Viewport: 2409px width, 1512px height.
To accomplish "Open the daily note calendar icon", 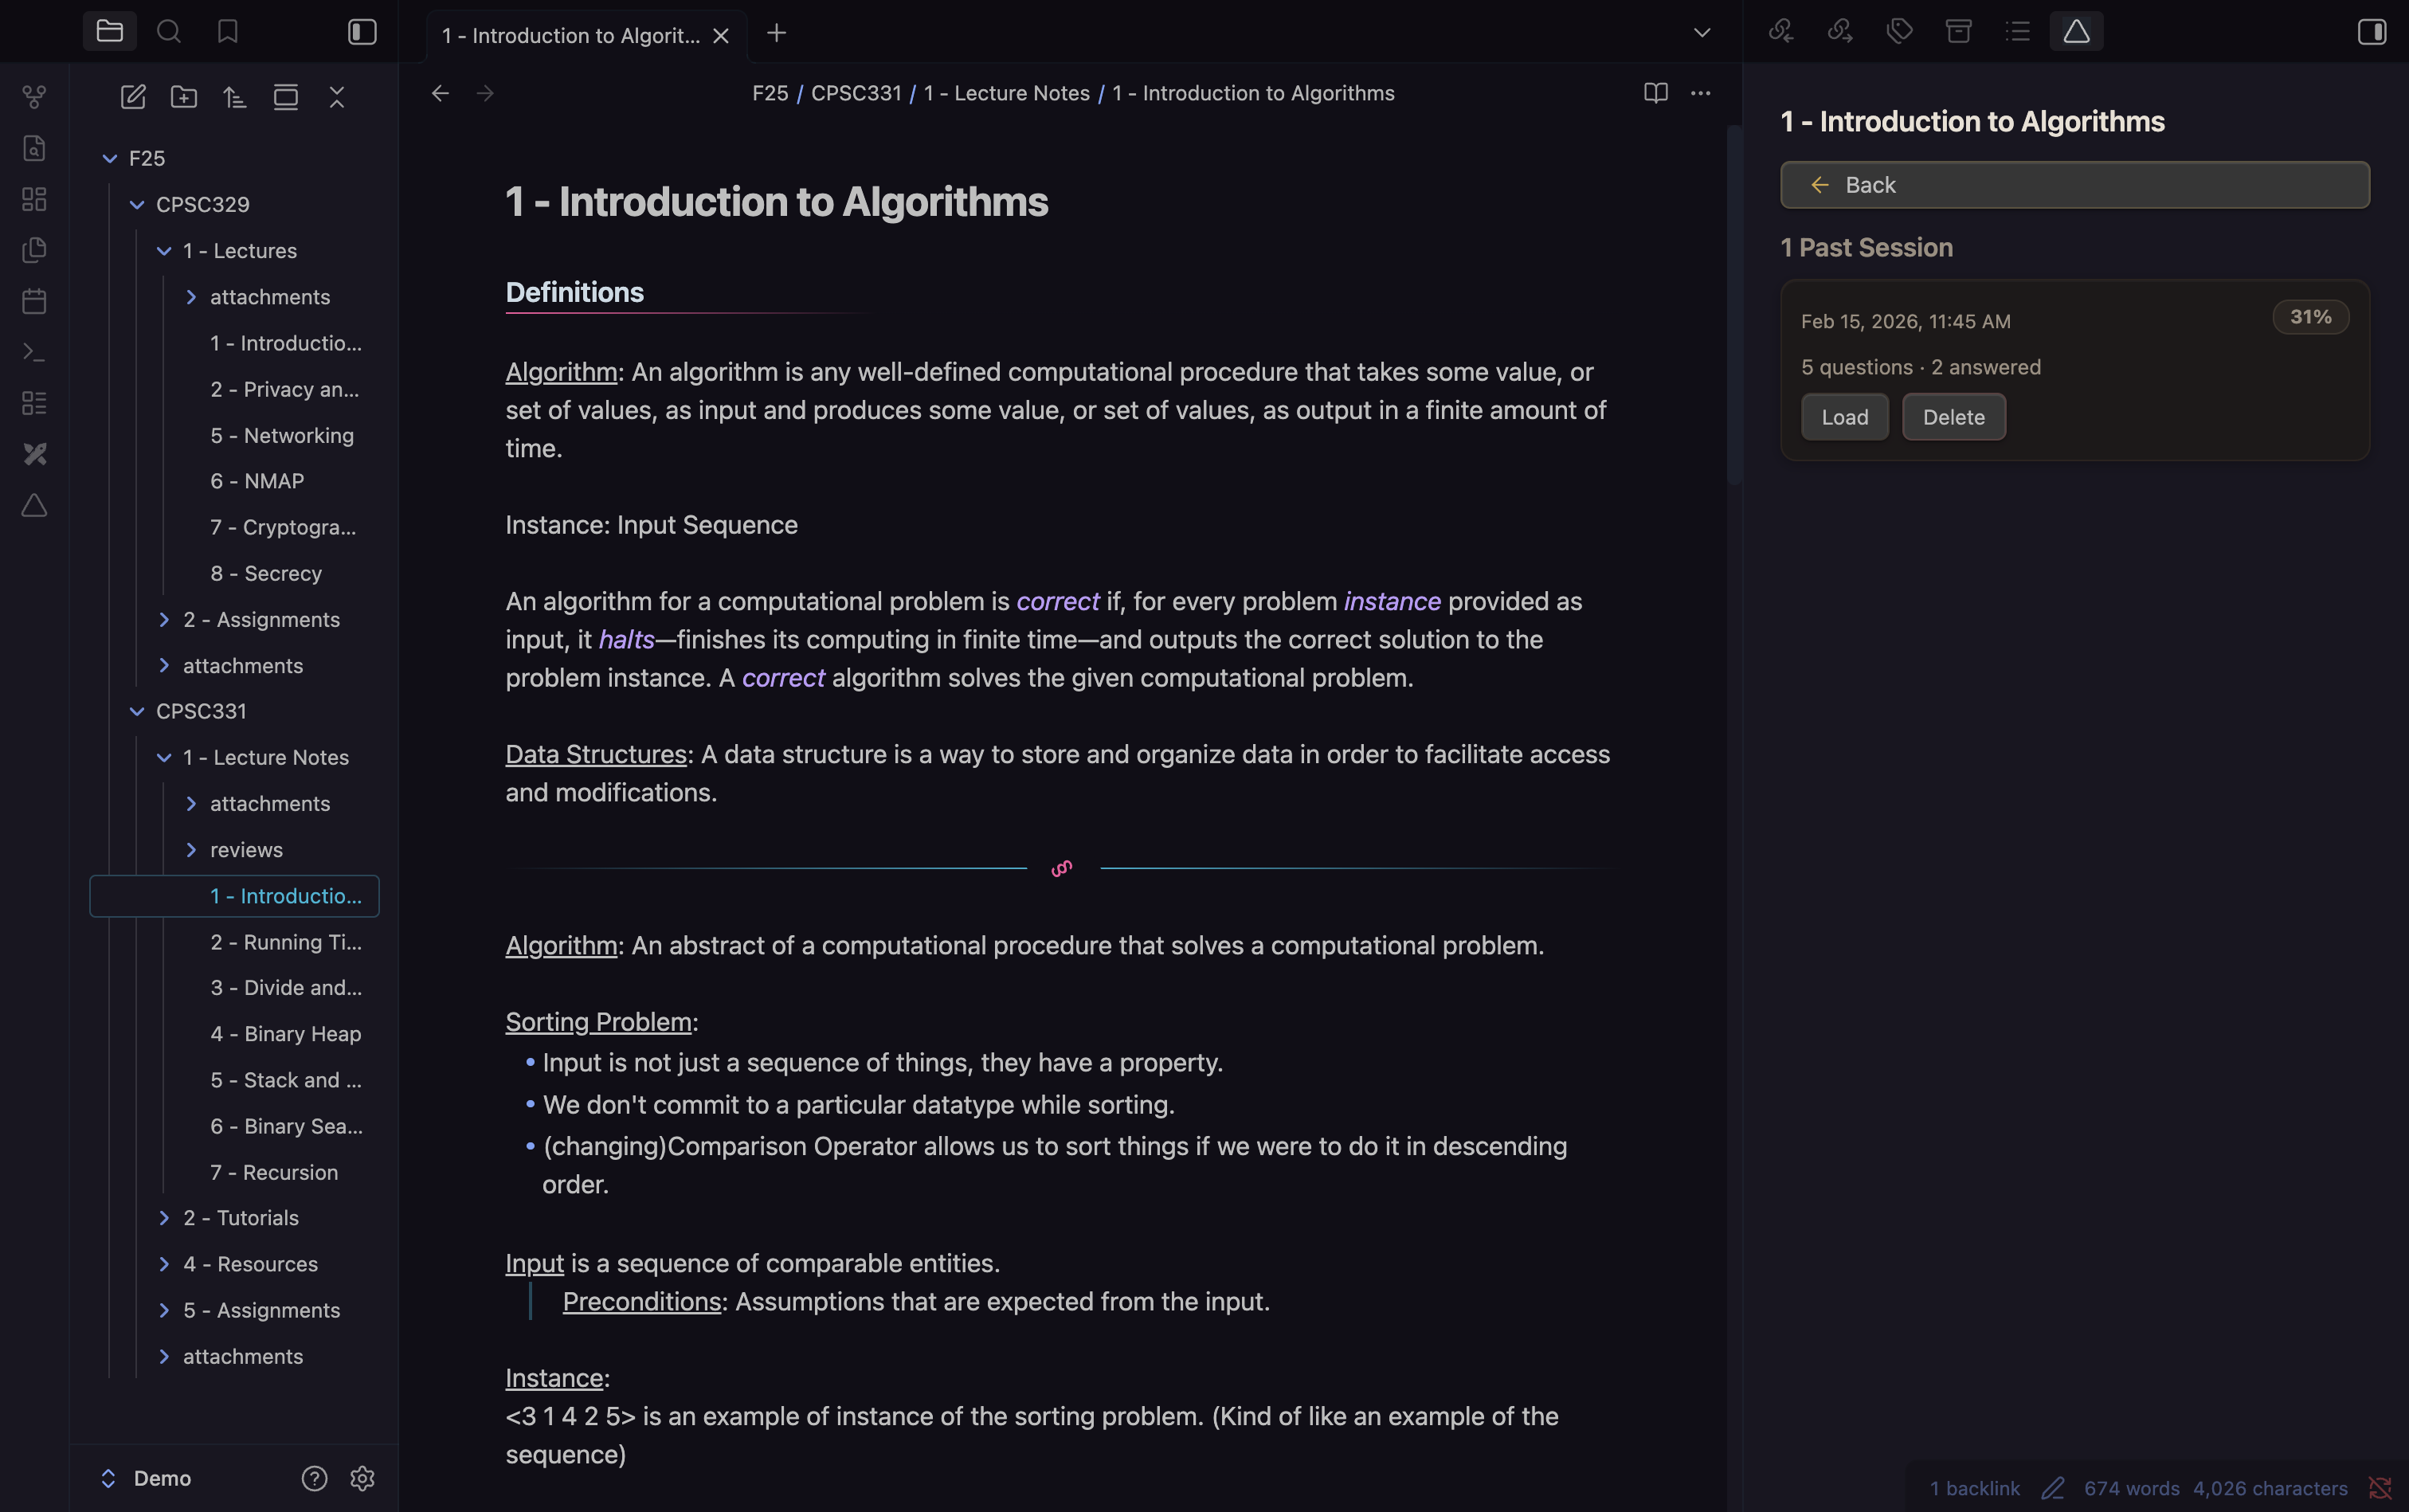I will [x=34, y=301].
